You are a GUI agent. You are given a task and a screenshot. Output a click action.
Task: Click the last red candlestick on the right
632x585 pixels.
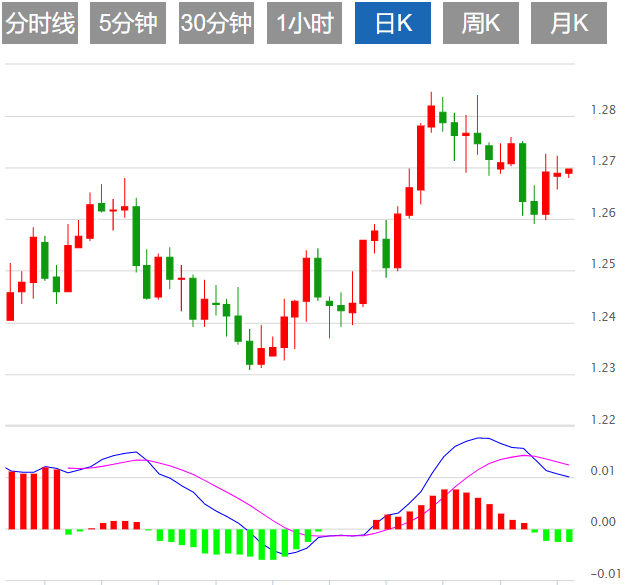point(569,171)
